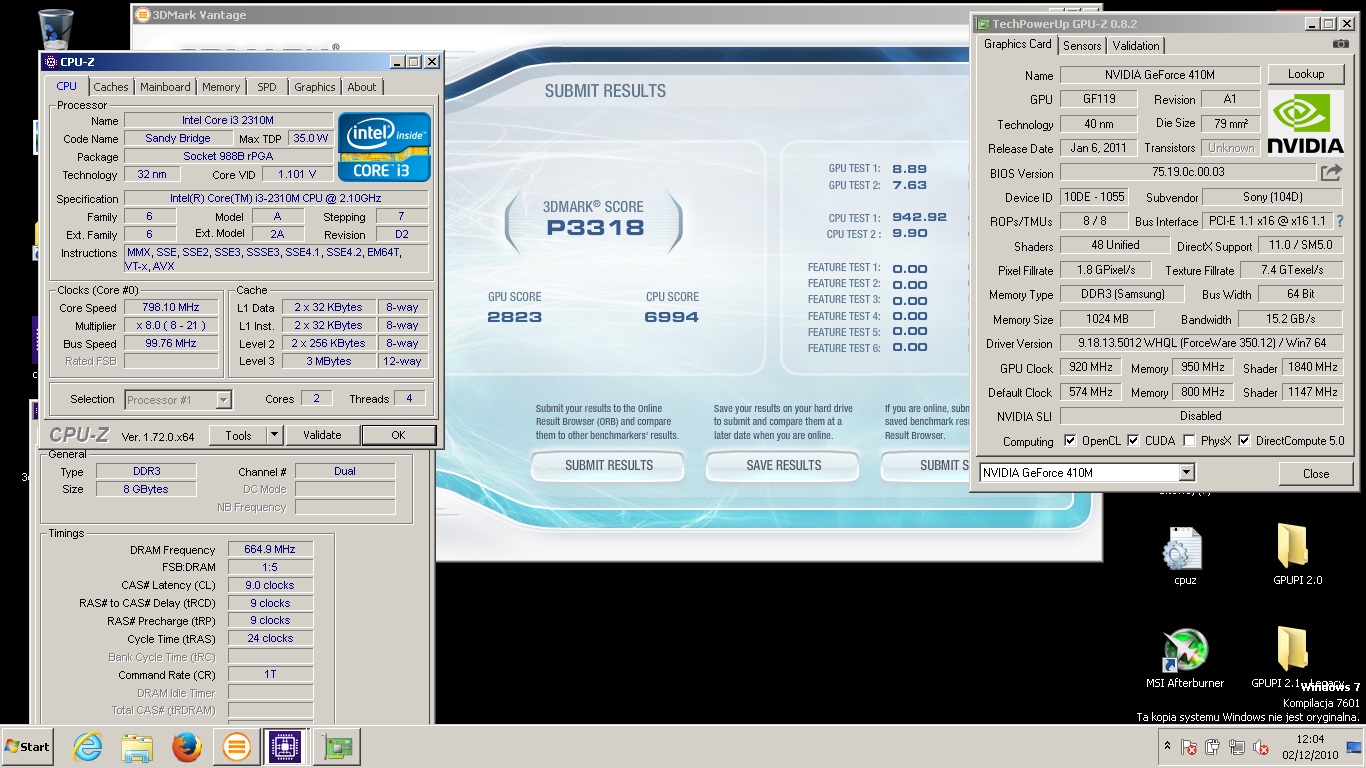Open Windows Explorer from the taskbar
This screenshot has width=1366, height=768.
click(137, 747)
